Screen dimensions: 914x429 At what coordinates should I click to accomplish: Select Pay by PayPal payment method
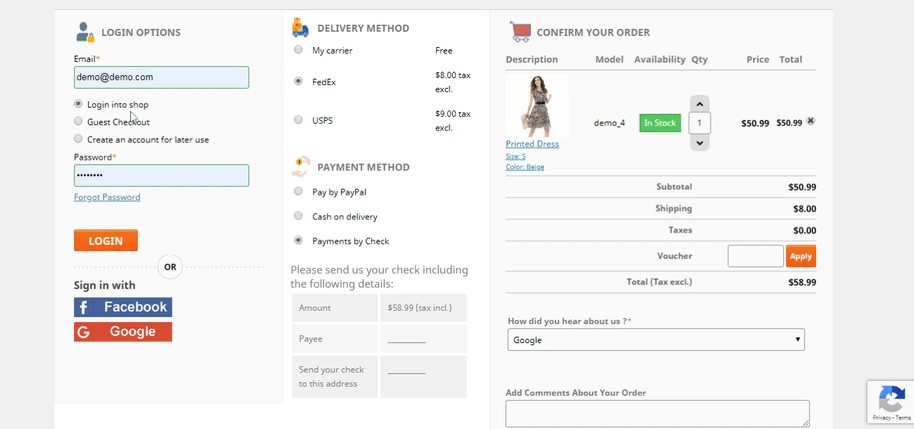pos(298,191)
